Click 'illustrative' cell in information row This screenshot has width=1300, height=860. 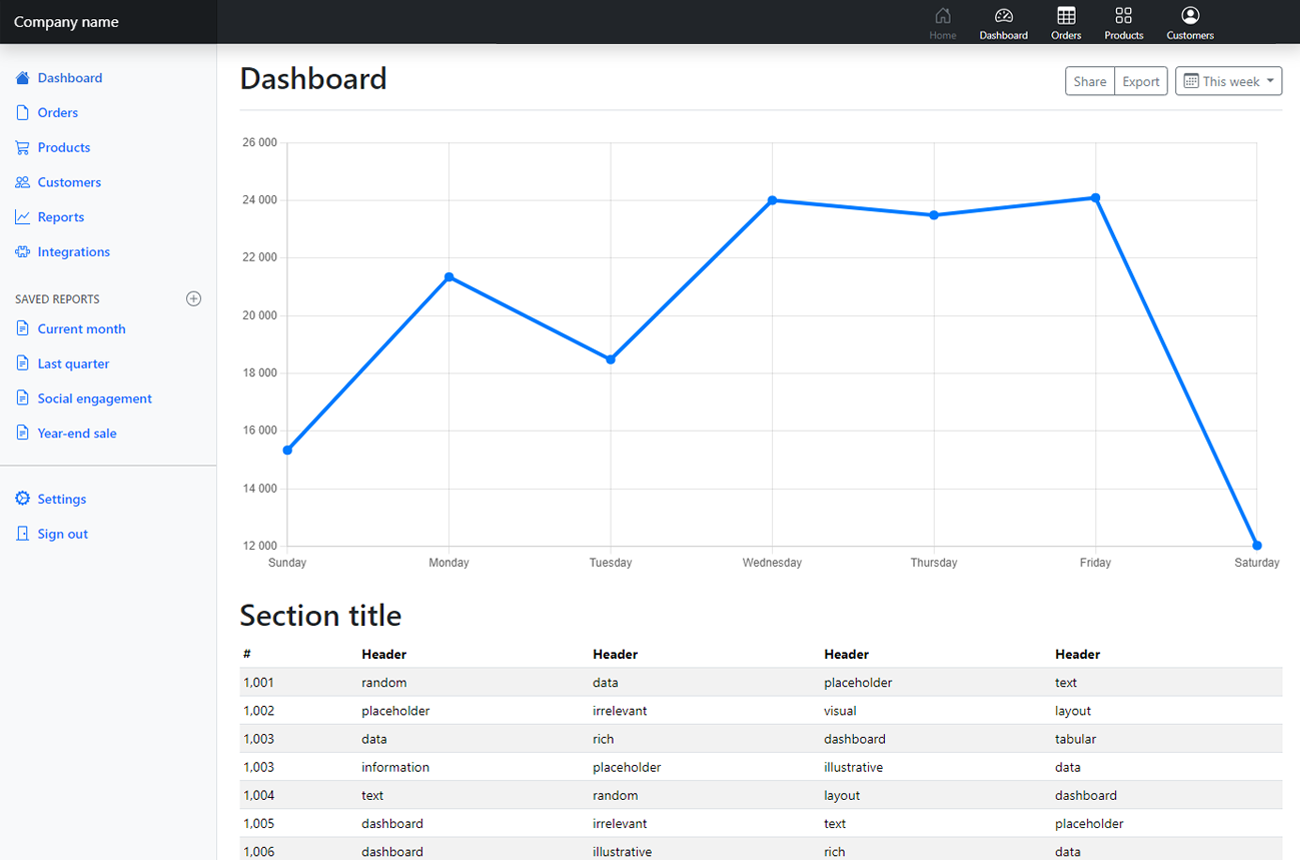(853, 767)
